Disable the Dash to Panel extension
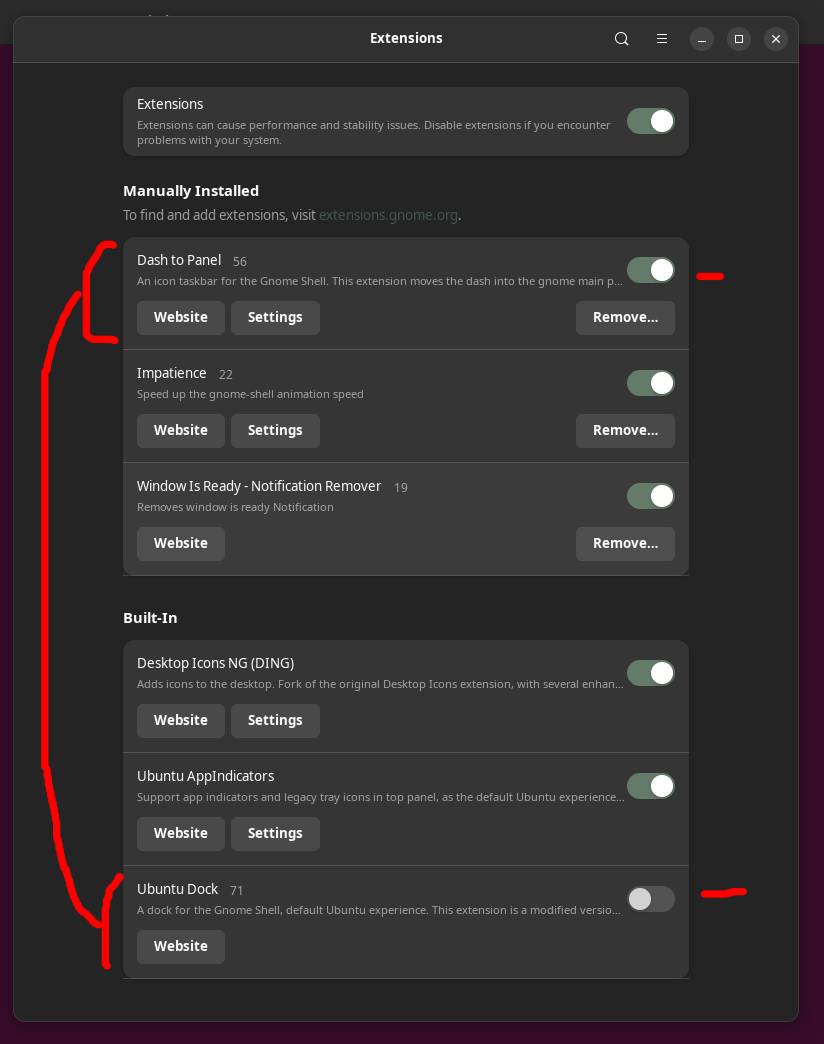824x1044 pixels. (x=651, y=270)
